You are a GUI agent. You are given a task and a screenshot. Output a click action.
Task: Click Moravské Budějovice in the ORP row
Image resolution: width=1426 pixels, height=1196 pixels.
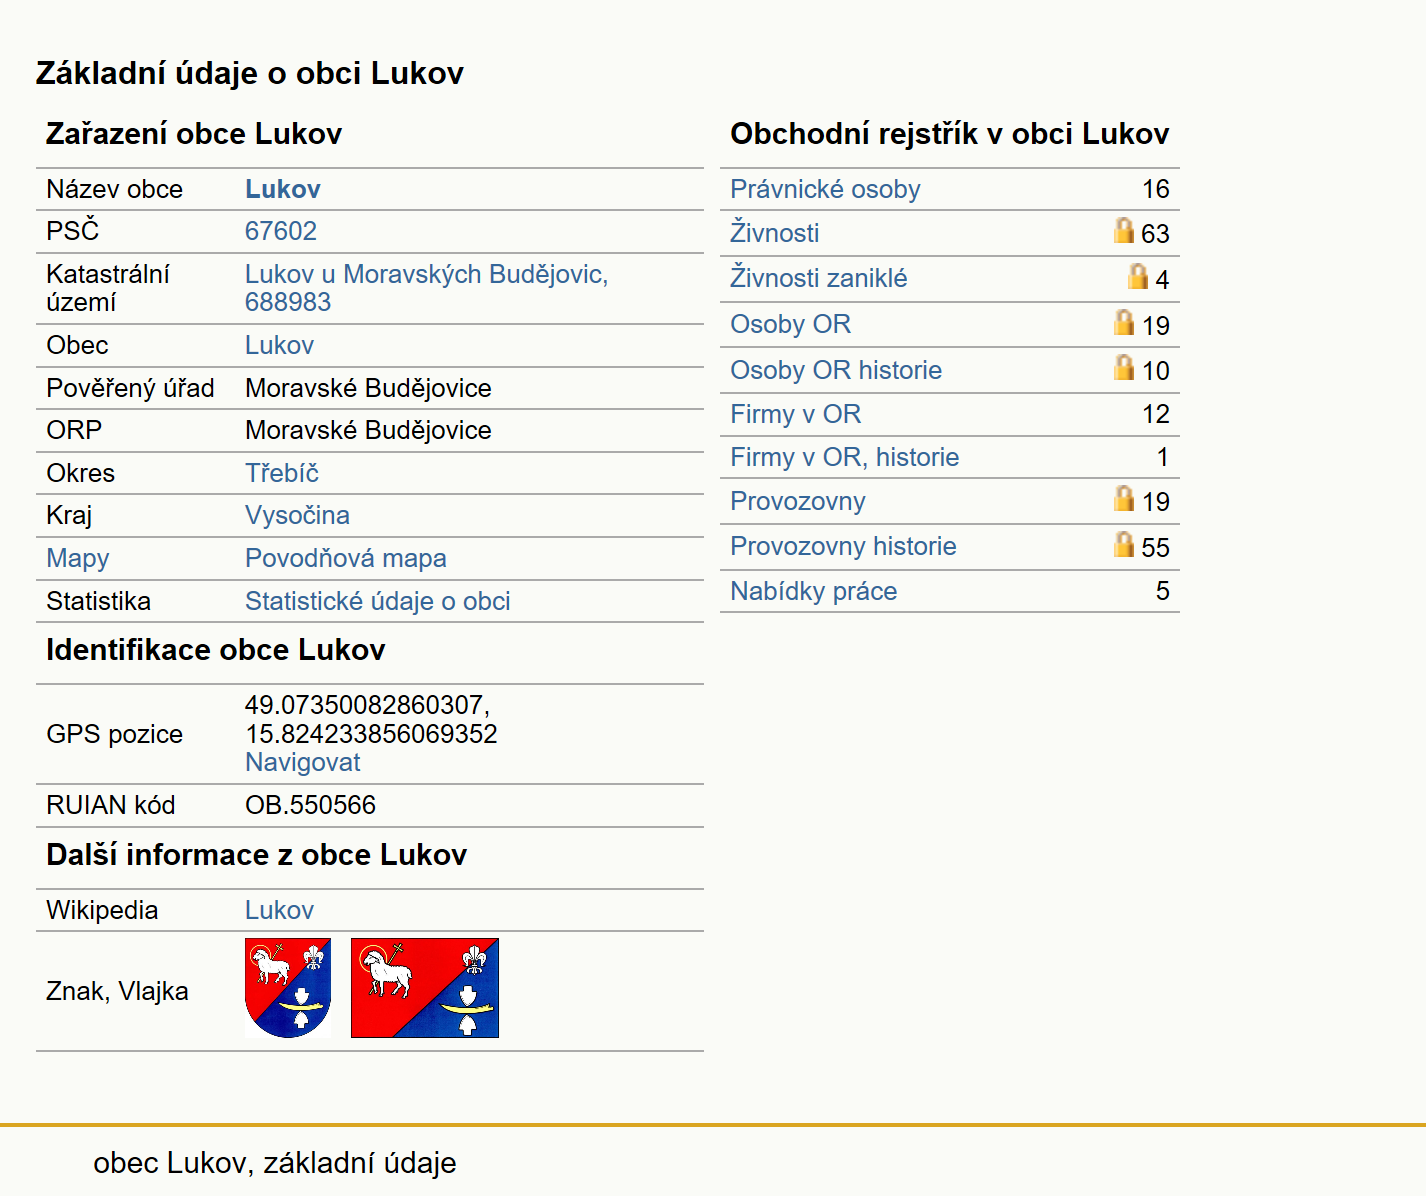pyautogui.click(x=368, y=430)
